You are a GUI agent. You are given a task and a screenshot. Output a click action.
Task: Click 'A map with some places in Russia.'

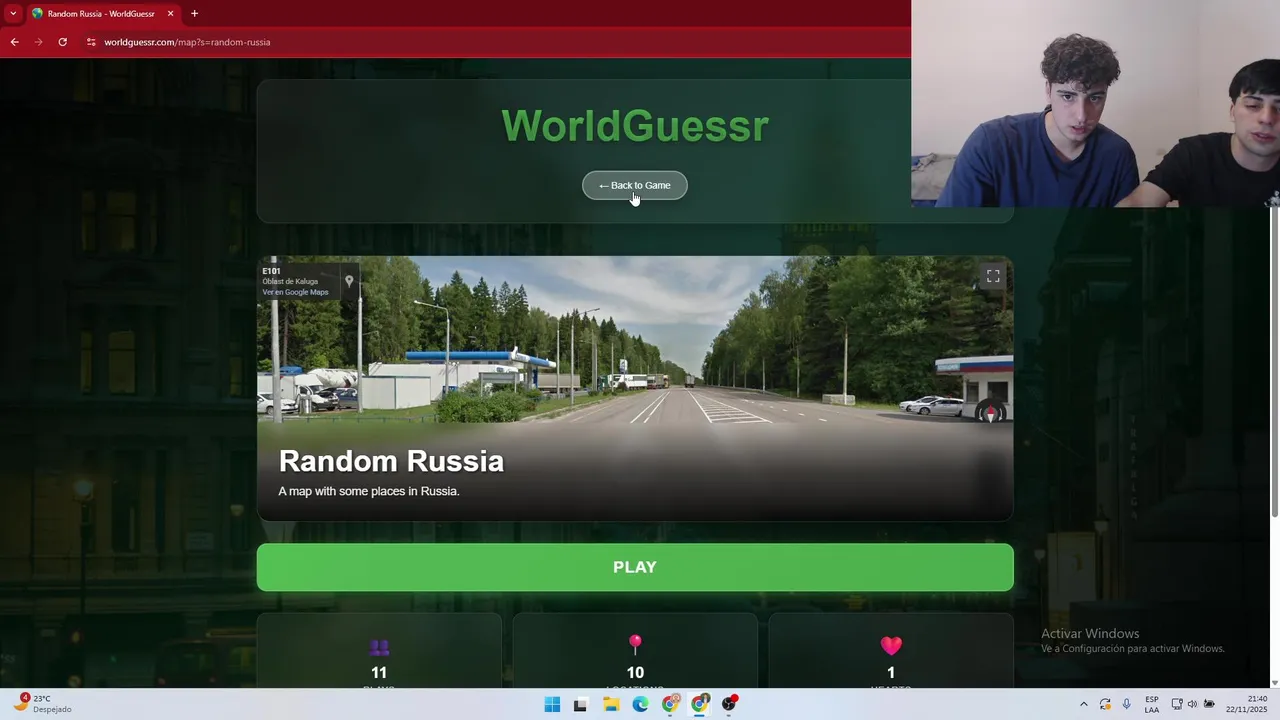pos(369,491)
